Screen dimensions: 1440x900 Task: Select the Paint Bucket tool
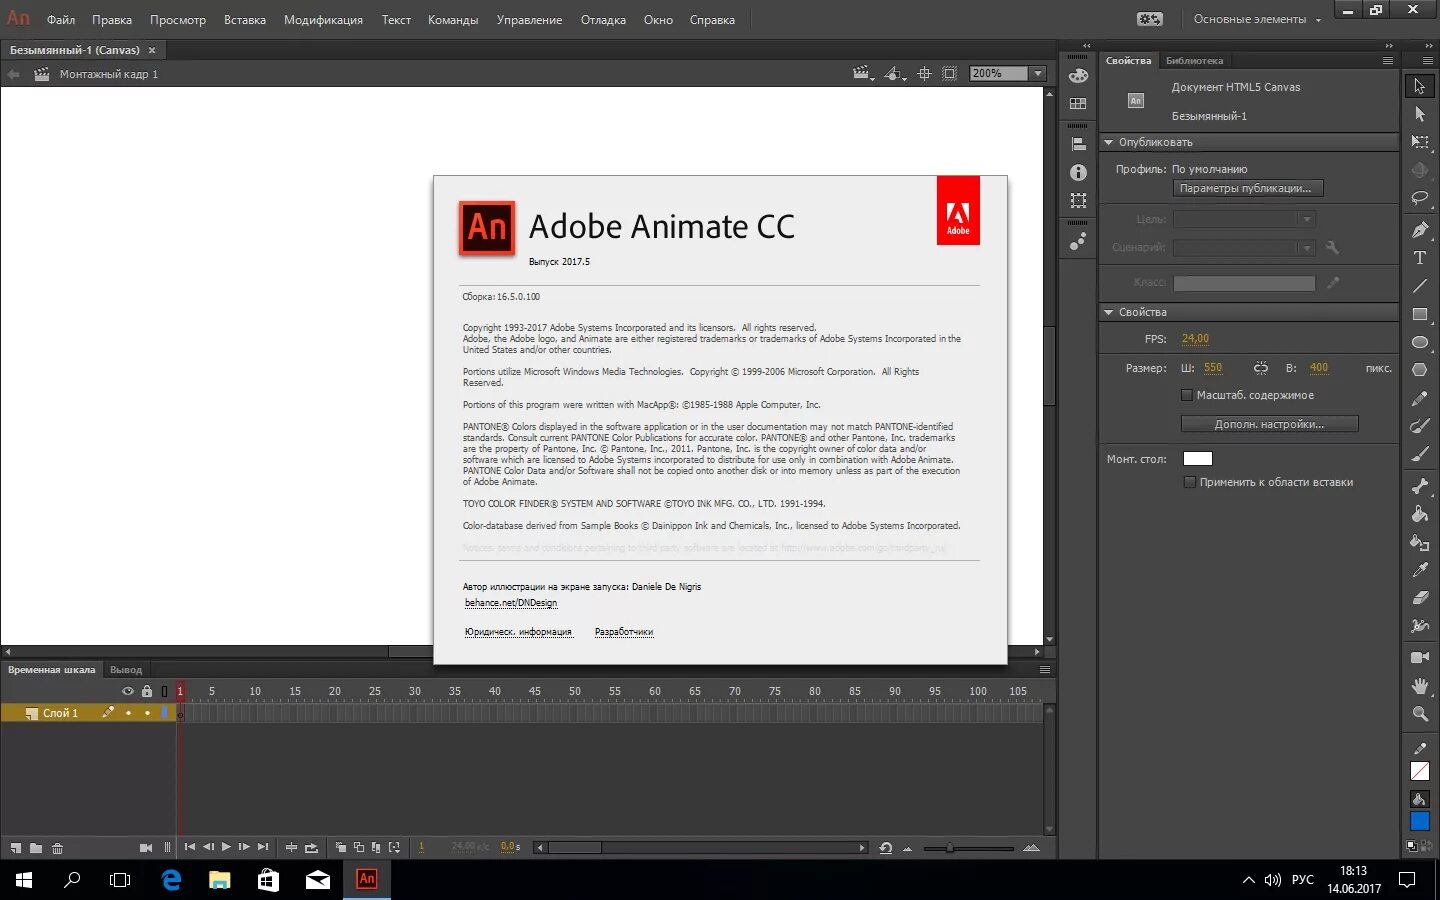tap(1420, 514)
